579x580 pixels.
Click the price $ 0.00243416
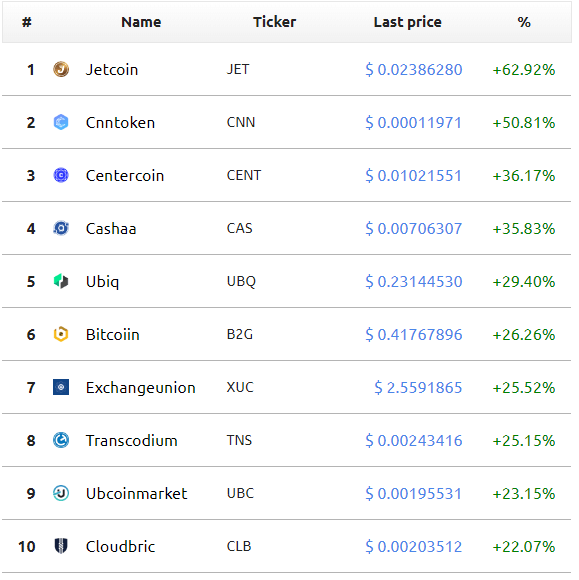414,440
